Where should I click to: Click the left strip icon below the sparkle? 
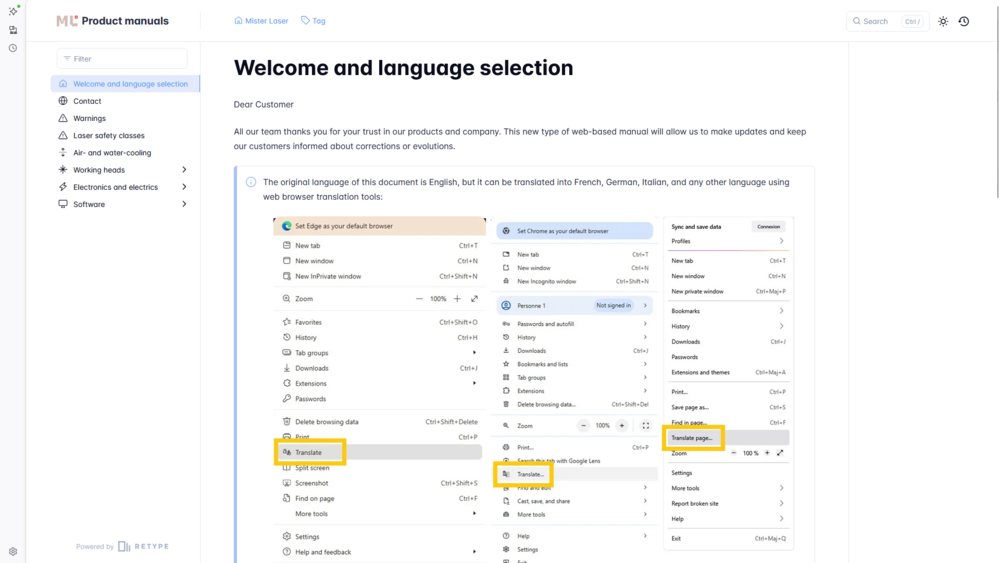click(x=13, y=30)
